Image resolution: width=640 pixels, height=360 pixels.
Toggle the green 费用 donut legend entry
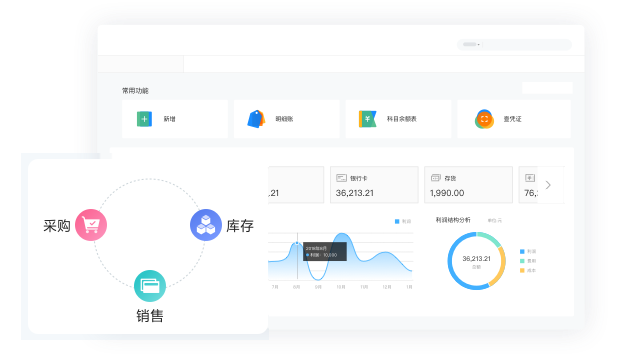(x=528, y=261)
